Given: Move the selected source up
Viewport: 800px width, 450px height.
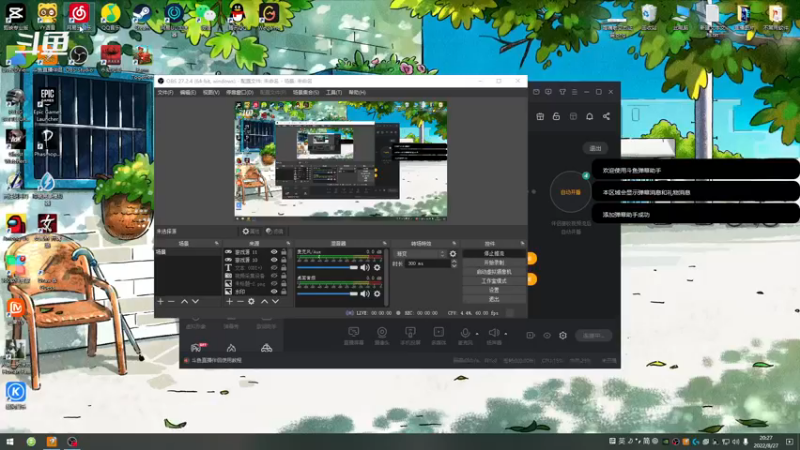Looking at the screenshot, I should tap(264, 302).
